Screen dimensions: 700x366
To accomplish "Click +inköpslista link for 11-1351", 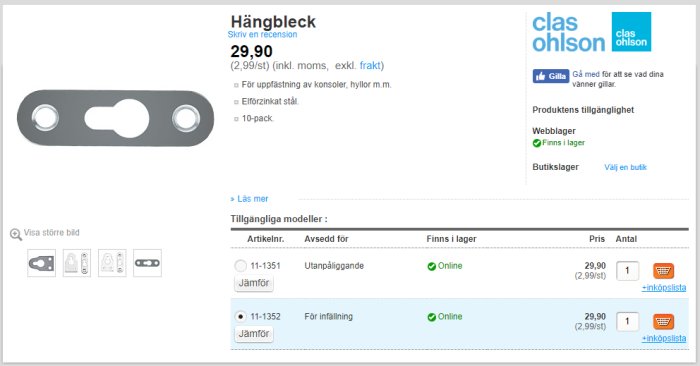I will 664,288.
